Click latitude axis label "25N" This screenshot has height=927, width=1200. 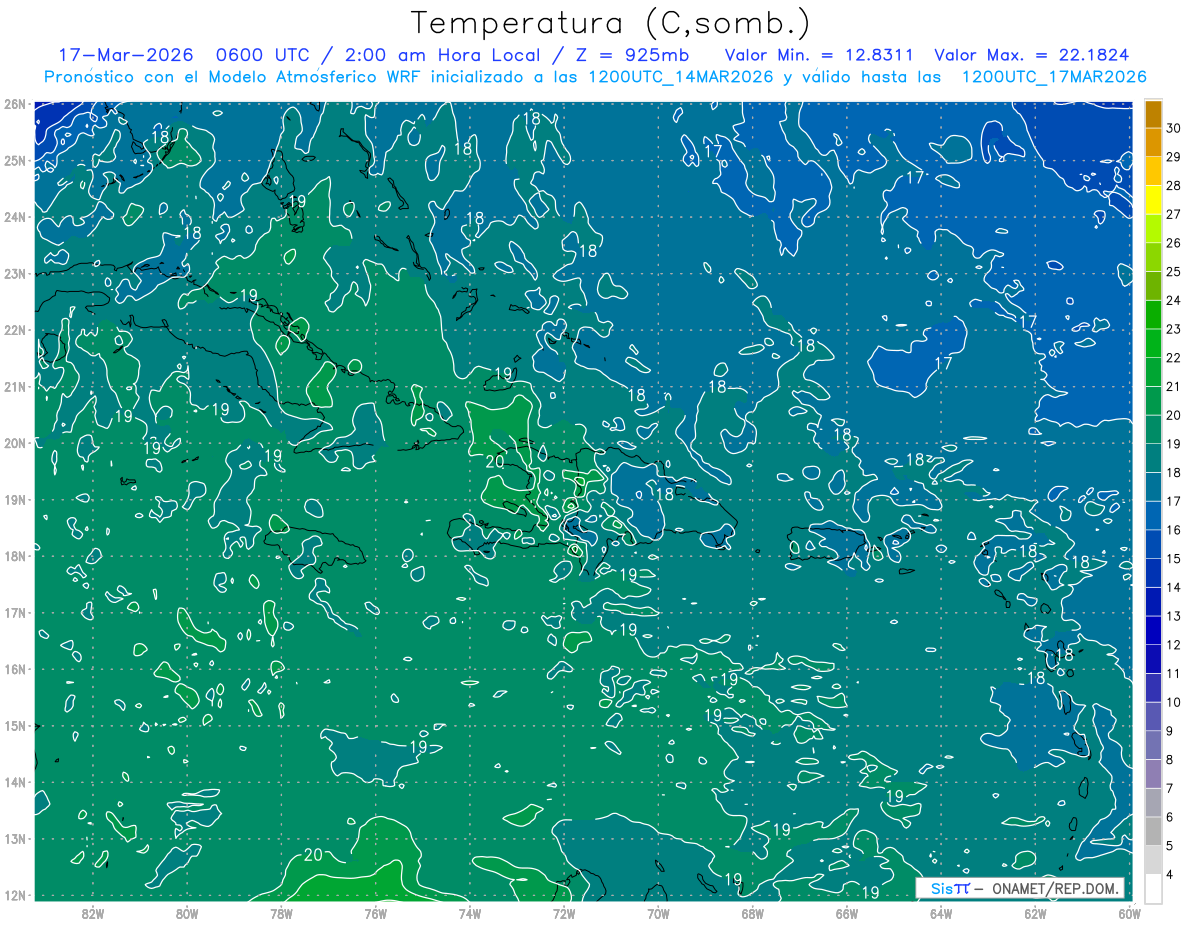point(14,160)
